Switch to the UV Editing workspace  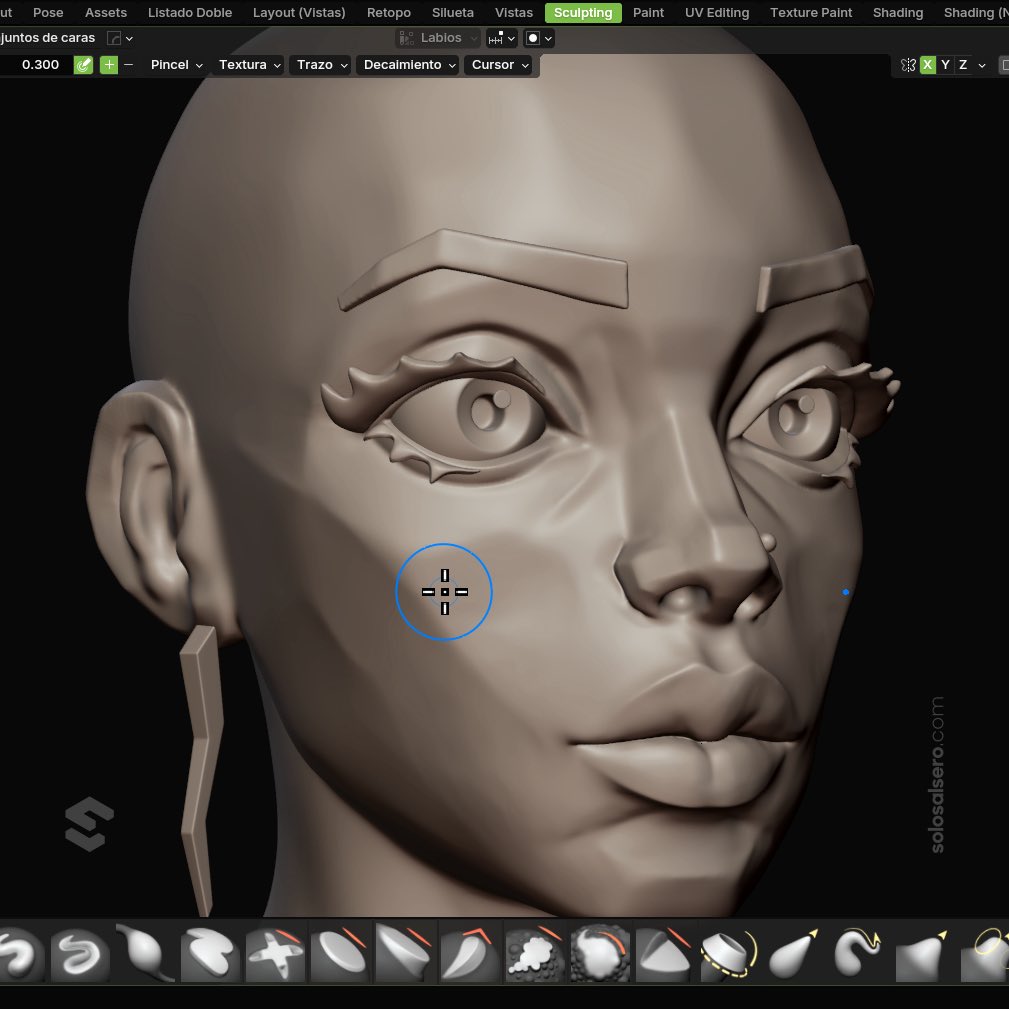point(716,12)
